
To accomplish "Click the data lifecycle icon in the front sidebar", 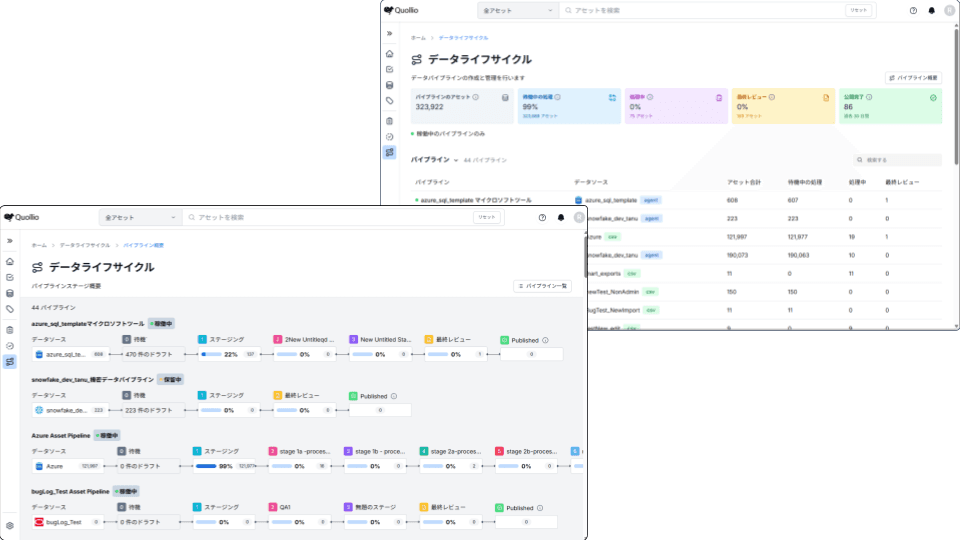I will (x=10, y=361).
